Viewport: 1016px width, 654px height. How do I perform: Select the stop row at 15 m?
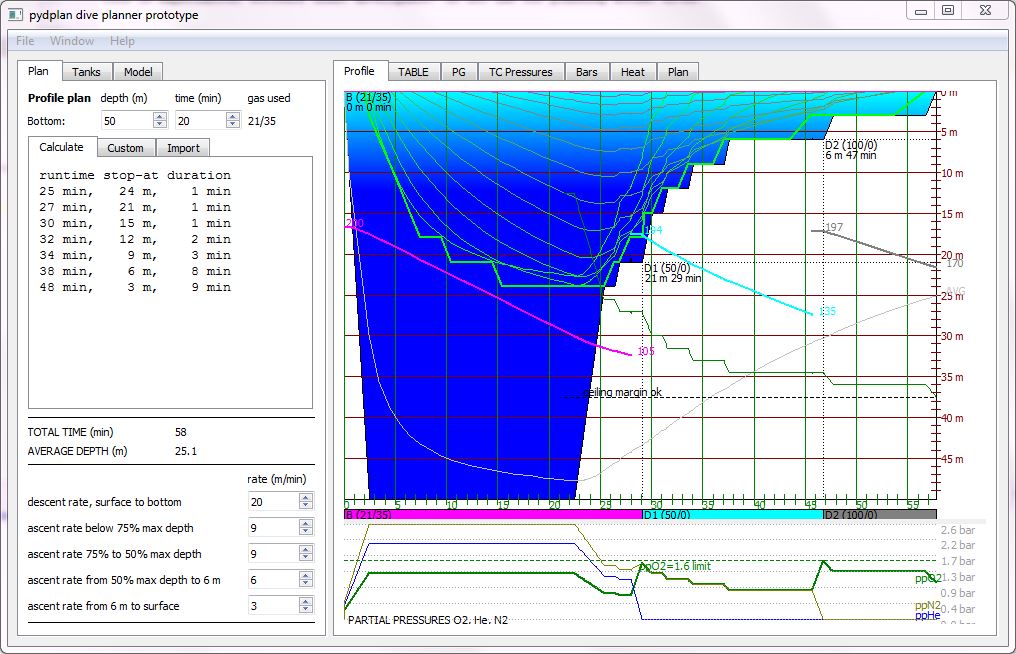point(135,223)
